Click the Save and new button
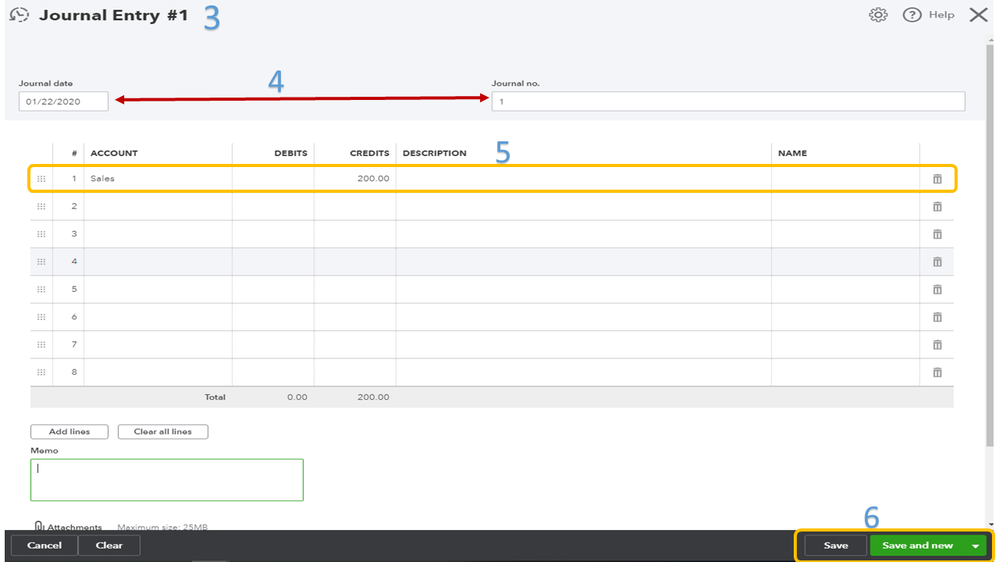Screen dimensions: 999x562 pyautogui.click(x=917, y=545)
